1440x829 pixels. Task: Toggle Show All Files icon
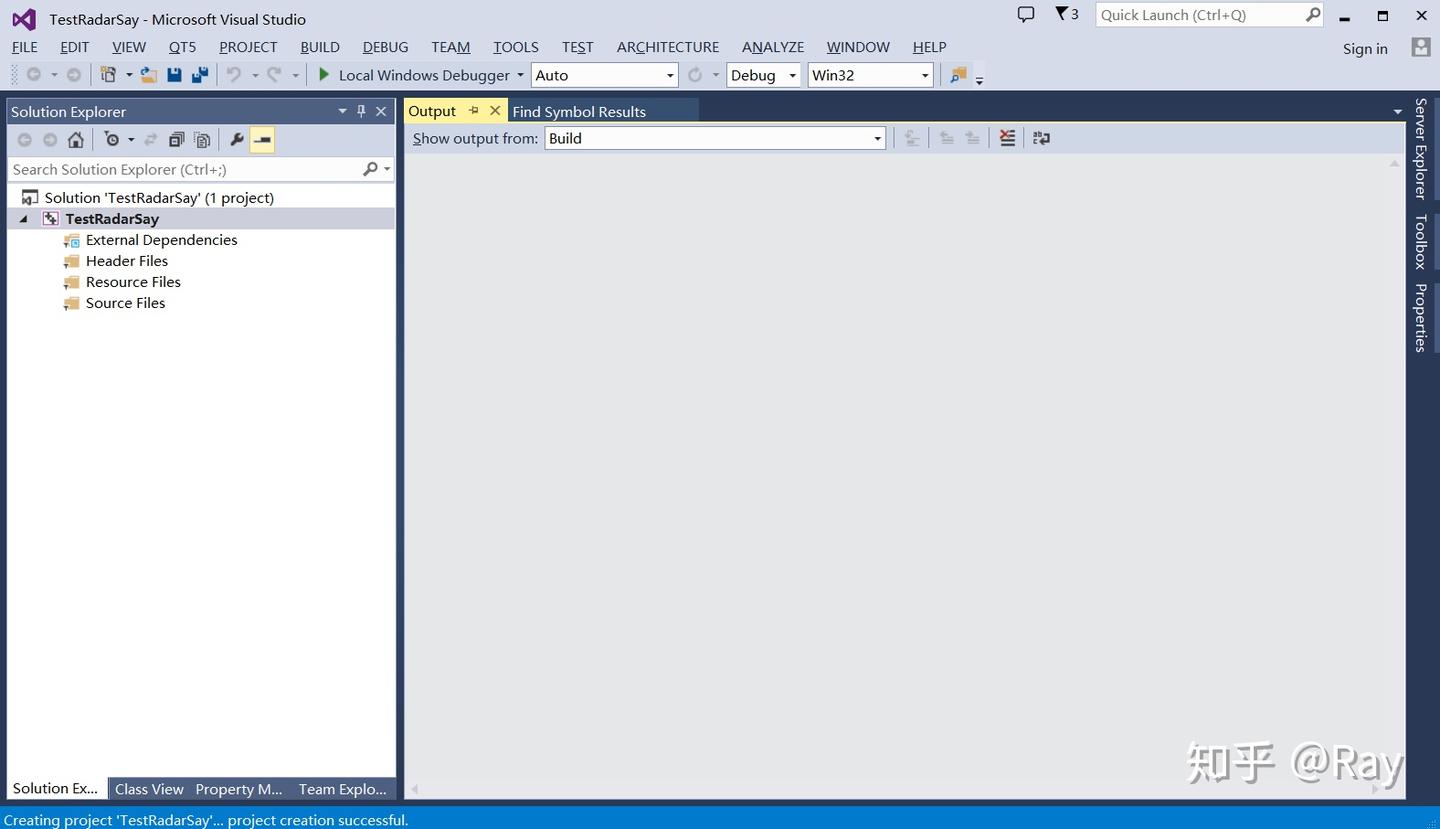click(x=202, y=139)
